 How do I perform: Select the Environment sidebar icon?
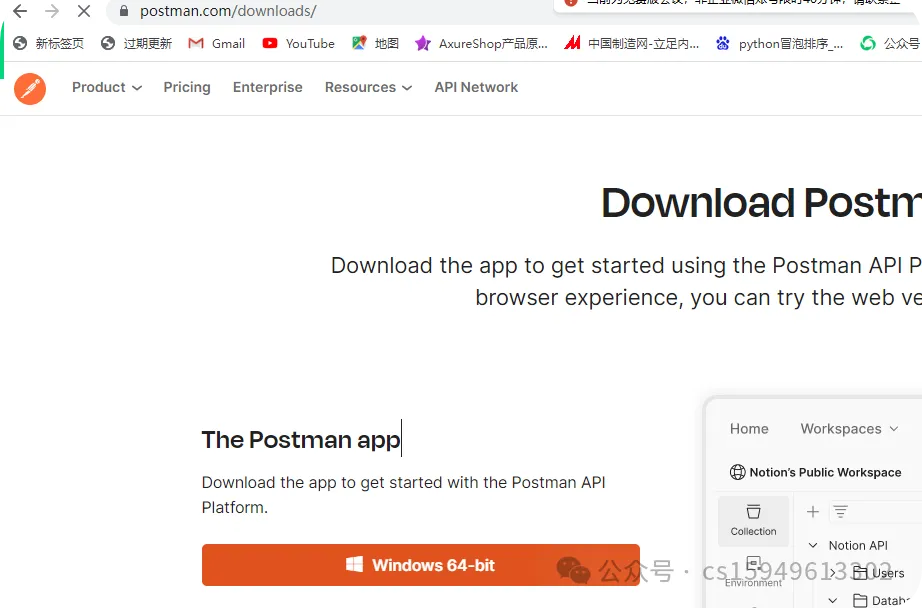[753, 572]
